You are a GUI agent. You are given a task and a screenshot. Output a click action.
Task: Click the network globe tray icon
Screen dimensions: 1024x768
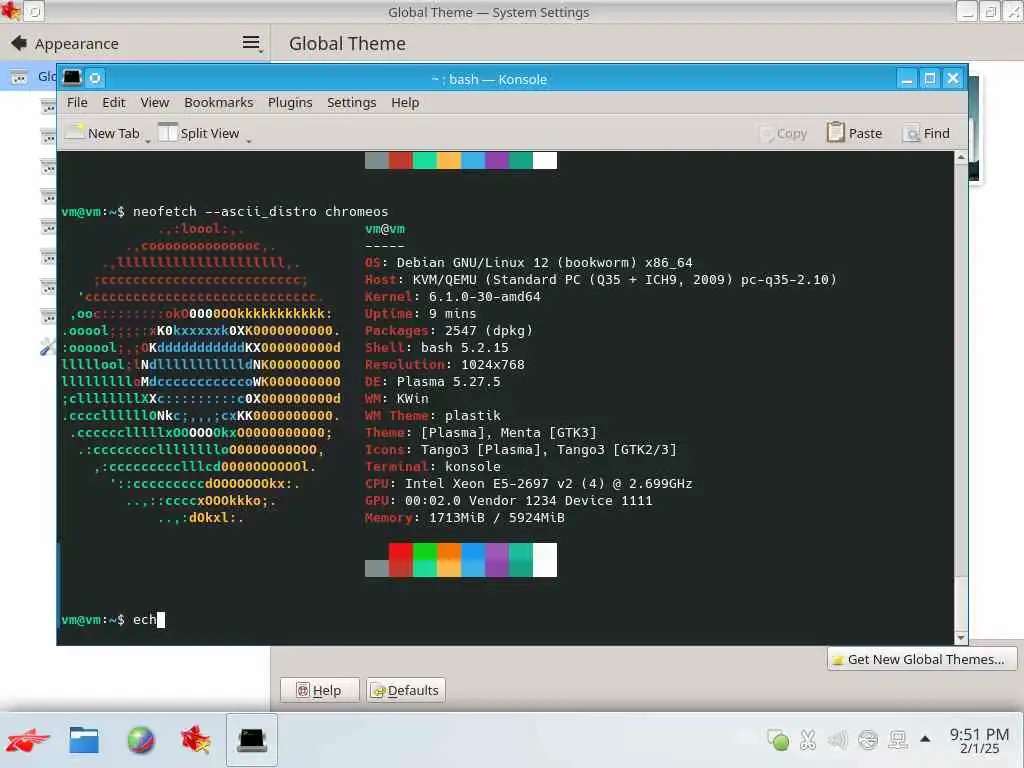point(868,739)
